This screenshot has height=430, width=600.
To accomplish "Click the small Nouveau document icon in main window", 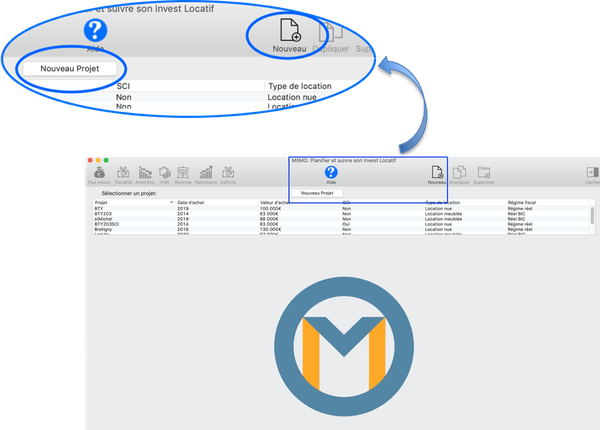I will (437, 173).
